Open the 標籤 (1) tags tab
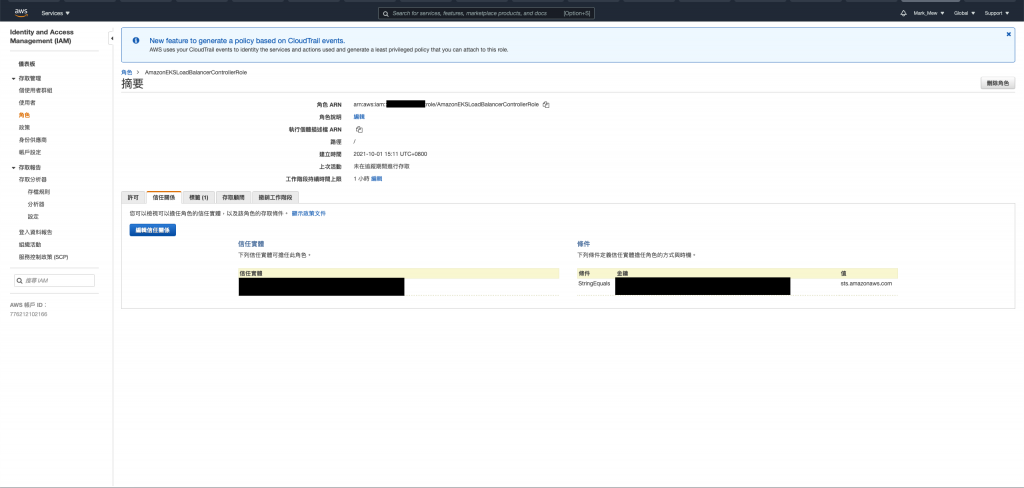 coord(199,197)
